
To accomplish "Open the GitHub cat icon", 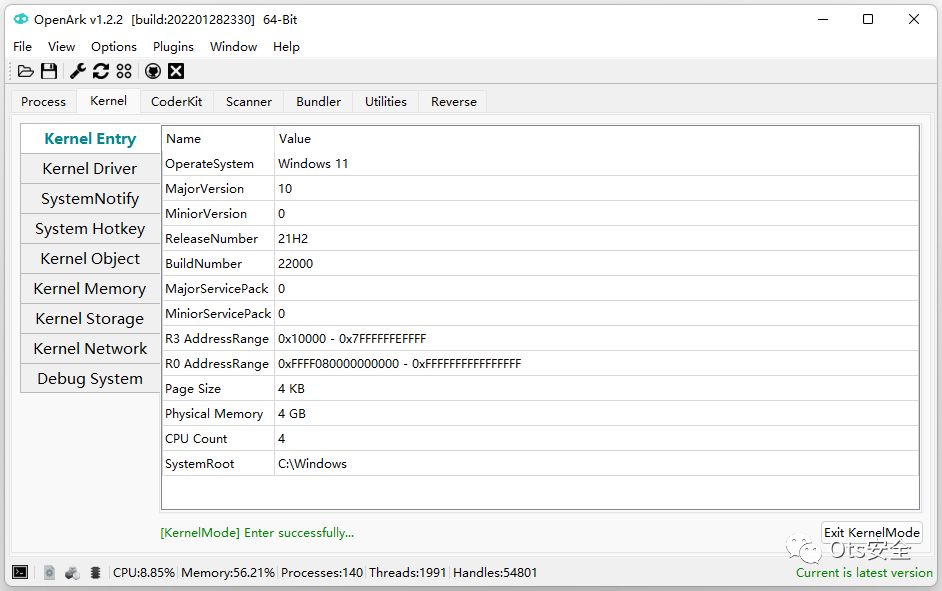I will 153,71.
